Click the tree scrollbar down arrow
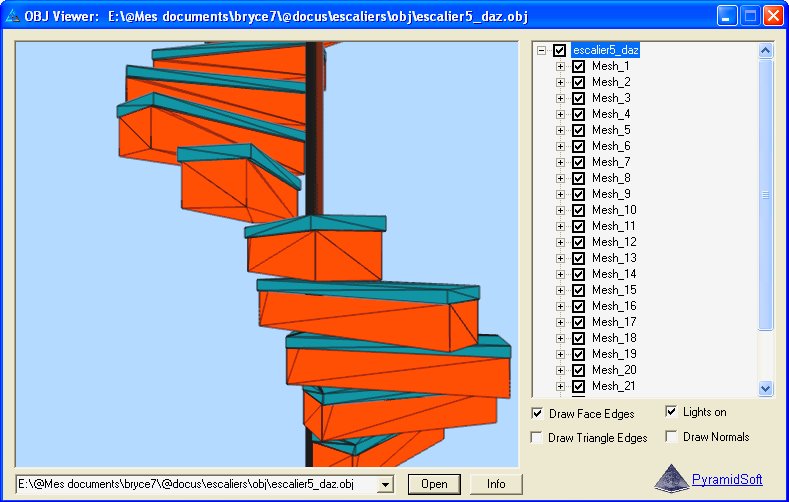This screenshot has height=502, width=789. point(765,388)
